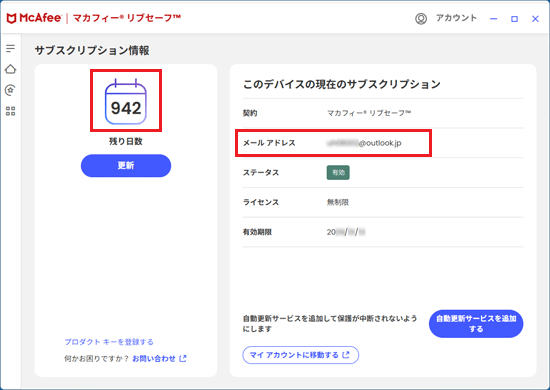The height and width of the screenshot is (390, 550).
Task: Open the お問い合わせ link
Action: tap(154, 358)
